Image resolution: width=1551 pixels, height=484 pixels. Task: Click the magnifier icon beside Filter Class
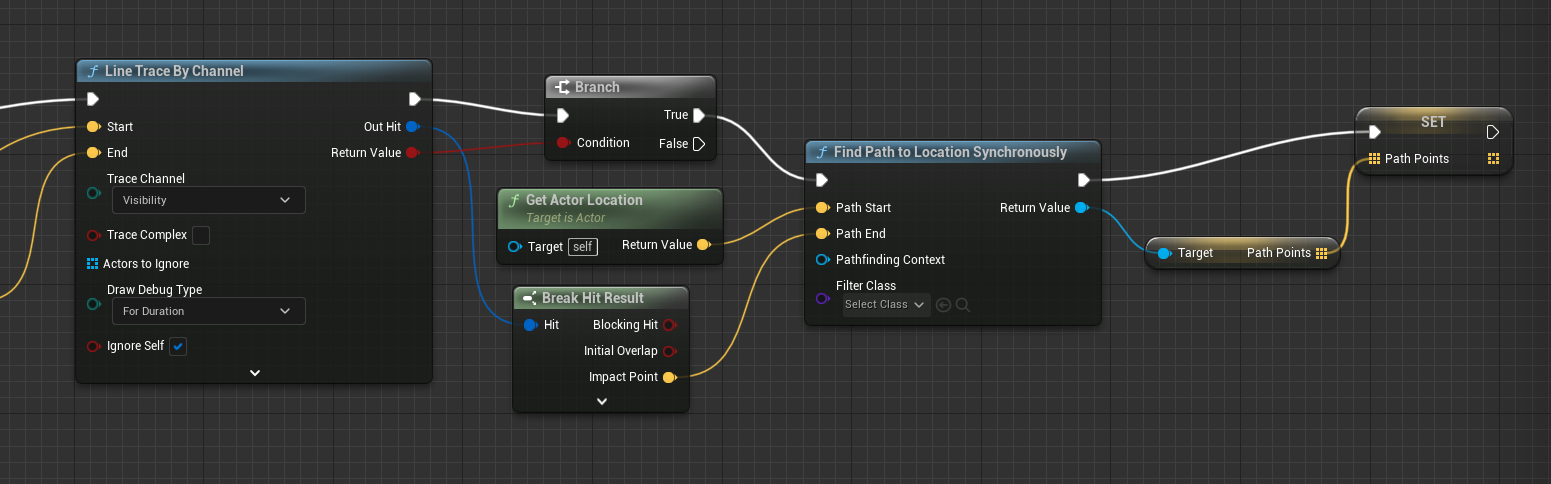[963, 304]
